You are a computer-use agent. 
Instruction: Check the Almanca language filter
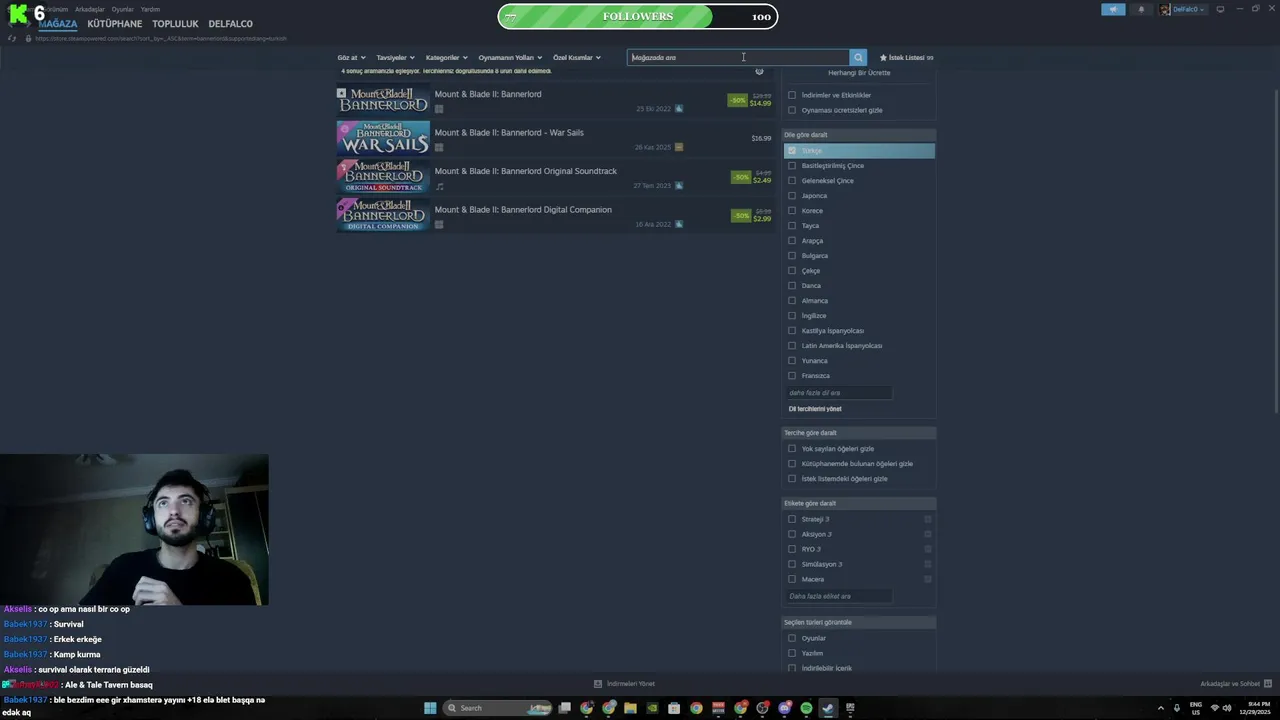792,301
